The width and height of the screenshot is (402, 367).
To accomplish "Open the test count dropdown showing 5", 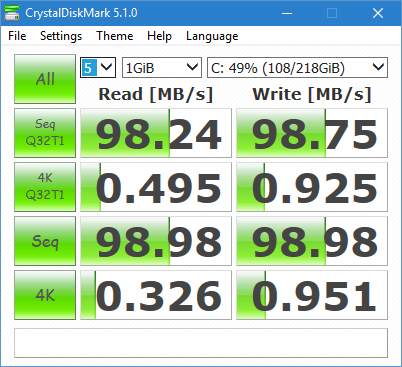I will tap(98, 68).
